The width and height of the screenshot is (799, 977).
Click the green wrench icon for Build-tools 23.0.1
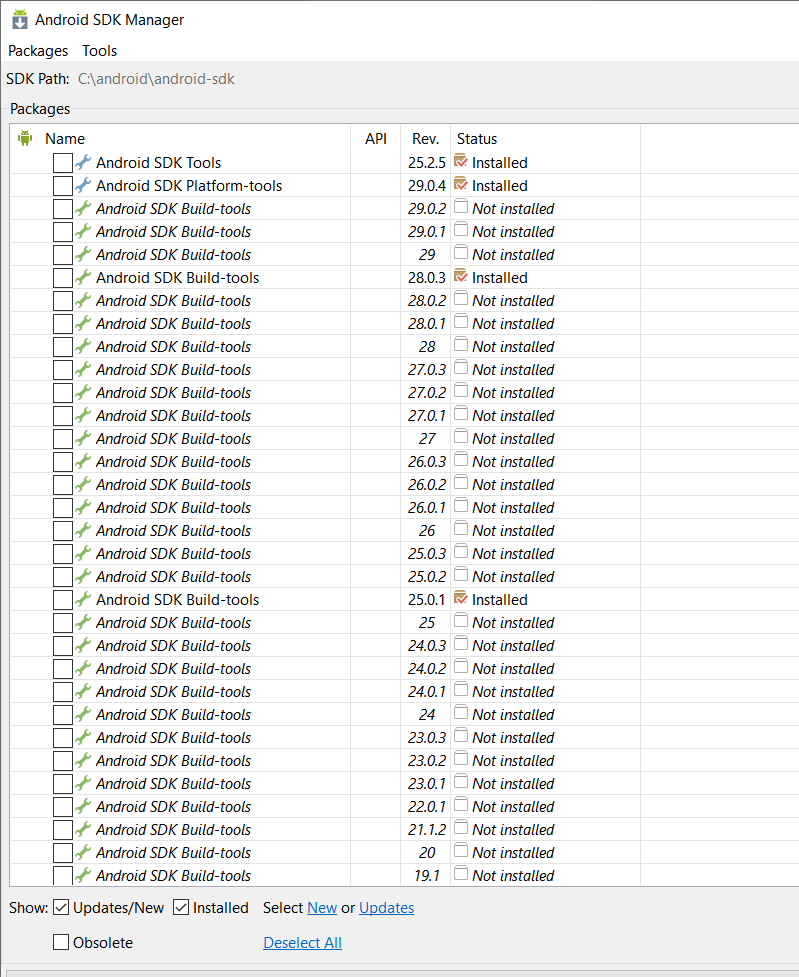(83, 783)
